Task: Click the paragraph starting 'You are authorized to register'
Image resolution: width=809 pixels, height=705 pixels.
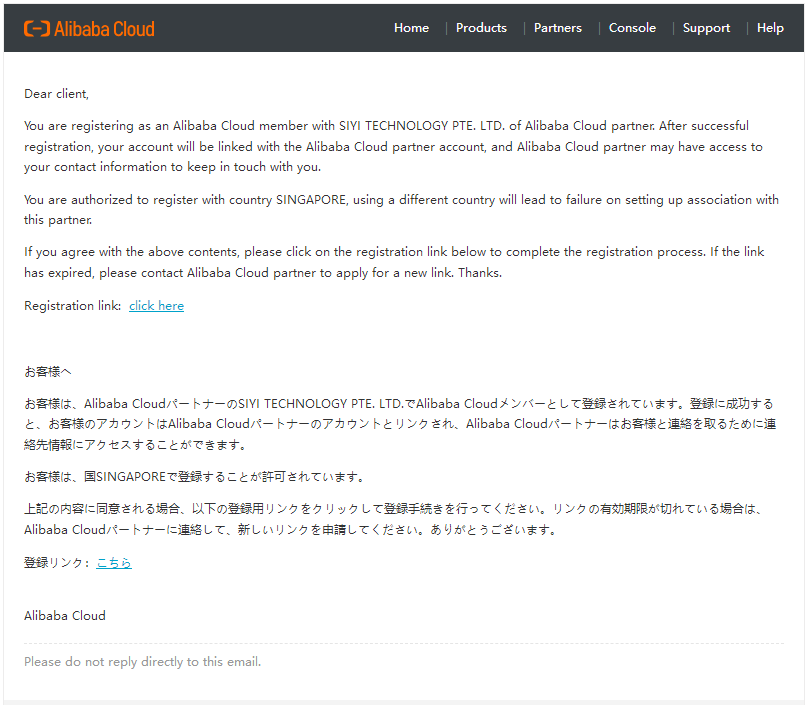Action: tap(401, 210)
